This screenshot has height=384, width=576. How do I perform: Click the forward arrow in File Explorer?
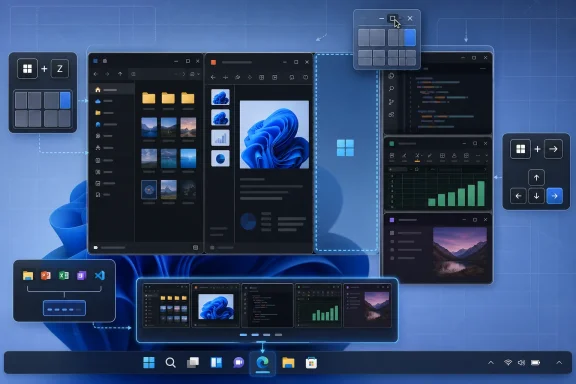(x=107, y=74)
